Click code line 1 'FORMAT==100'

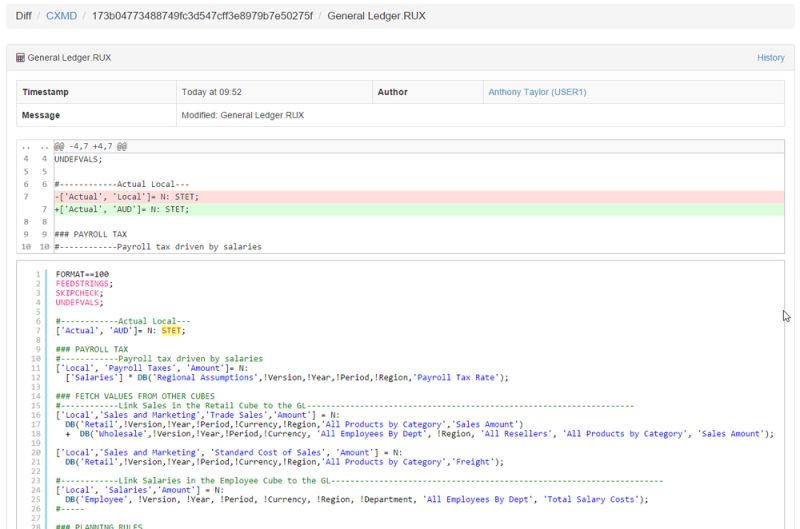click(x=82, y=274)
